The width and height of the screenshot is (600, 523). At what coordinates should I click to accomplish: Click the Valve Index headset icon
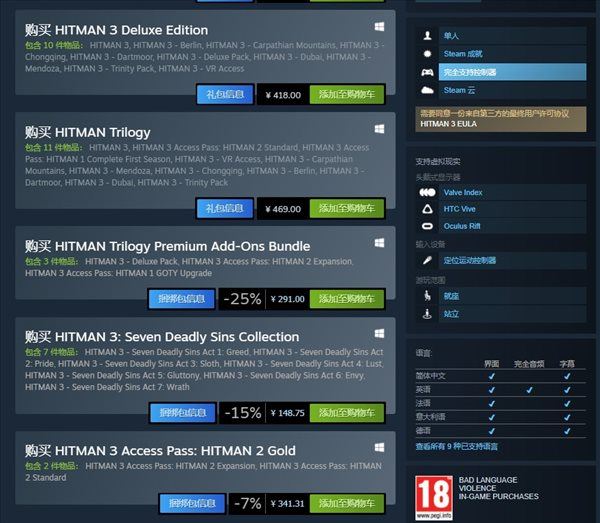click(x=427, y=192)
